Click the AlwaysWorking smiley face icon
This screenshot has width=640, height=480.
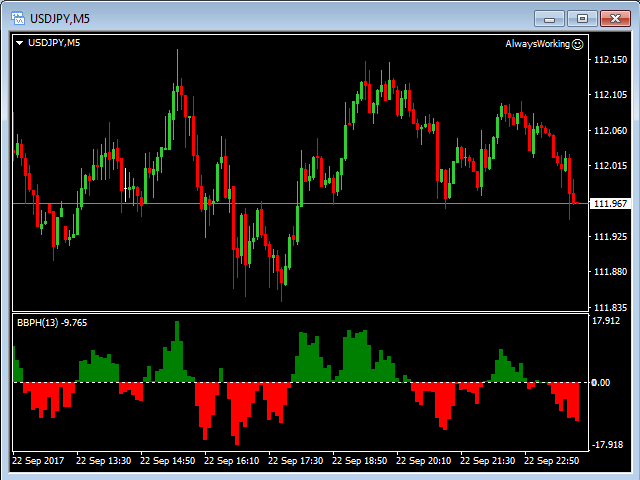(578, 44)
